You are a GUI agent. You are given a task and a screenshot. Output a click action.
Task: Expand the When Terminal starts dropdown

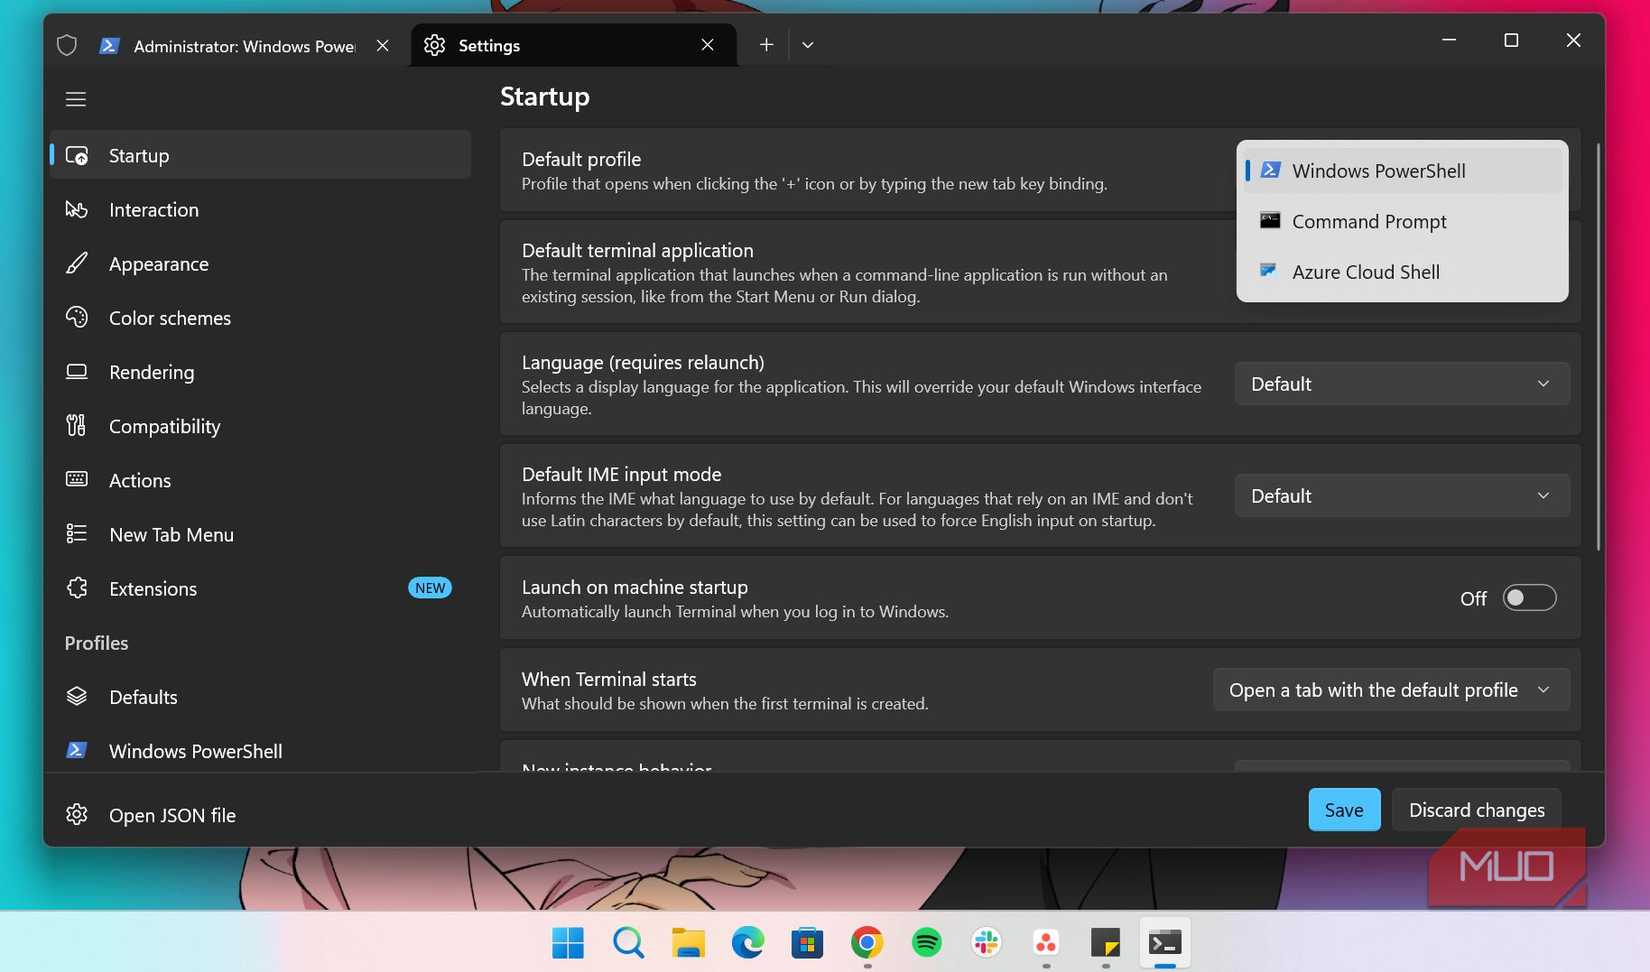click(x=1391, y=690)
